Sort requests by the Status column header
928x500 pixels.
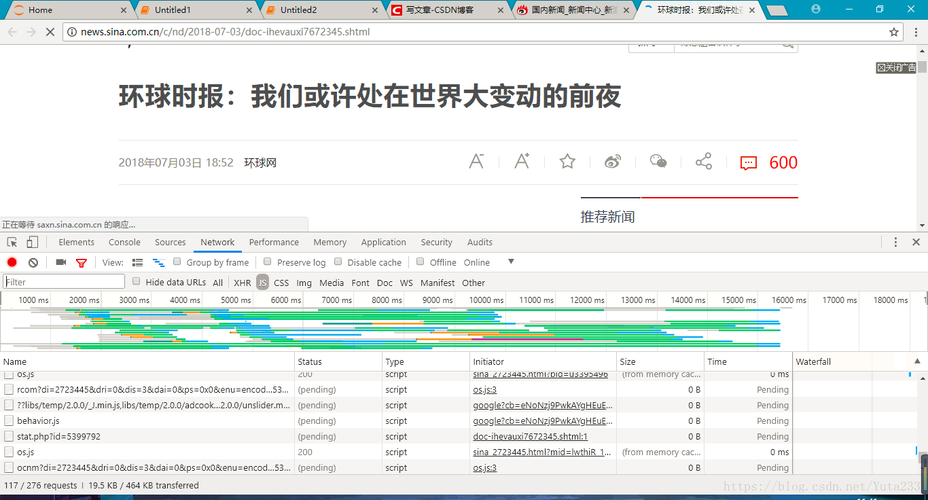point(339,361)
